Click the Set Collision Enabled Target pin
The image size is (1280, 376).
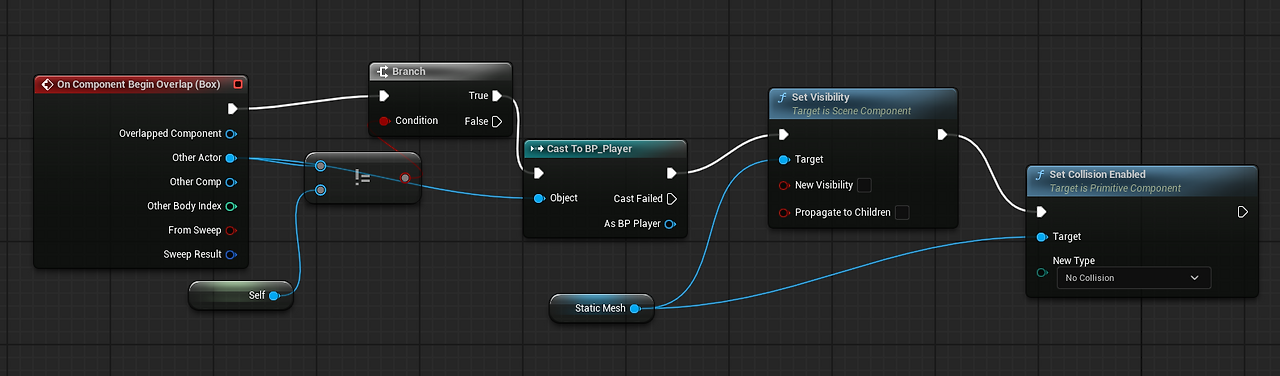coord(1042,237)
